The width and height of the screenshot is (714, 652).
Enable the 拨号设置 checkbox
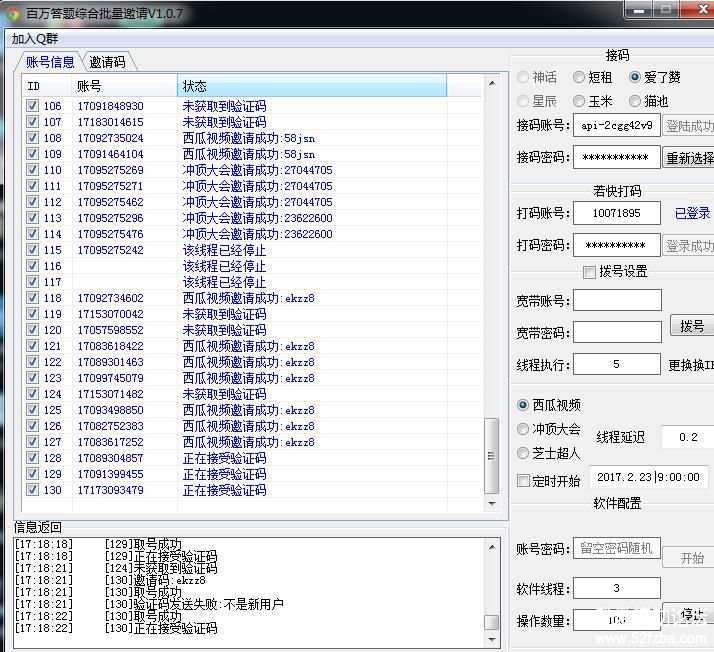click(589, 272)
